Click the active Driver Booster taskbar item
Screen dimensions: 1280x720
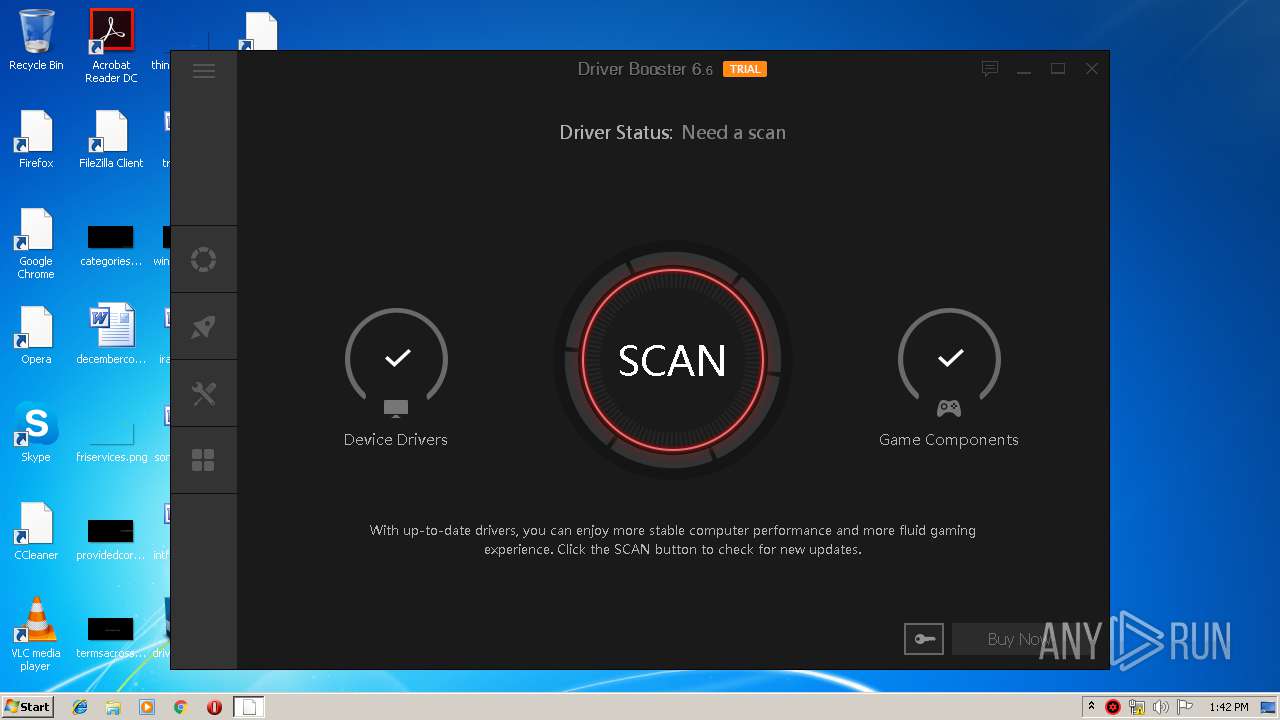tap(250, 707)
